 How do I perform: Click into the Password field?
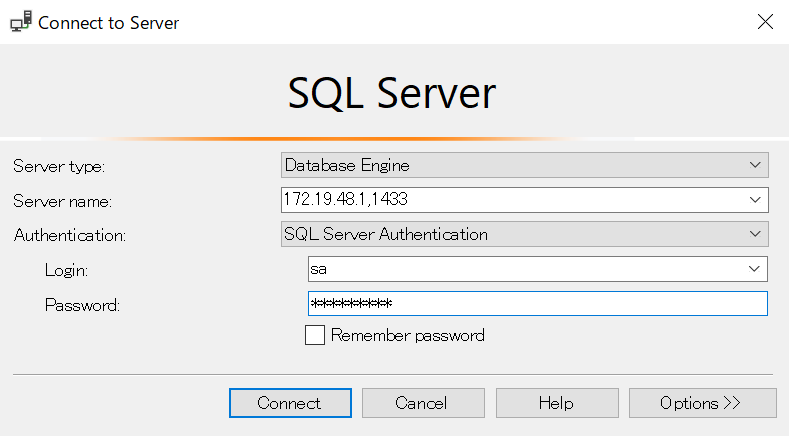537,304
